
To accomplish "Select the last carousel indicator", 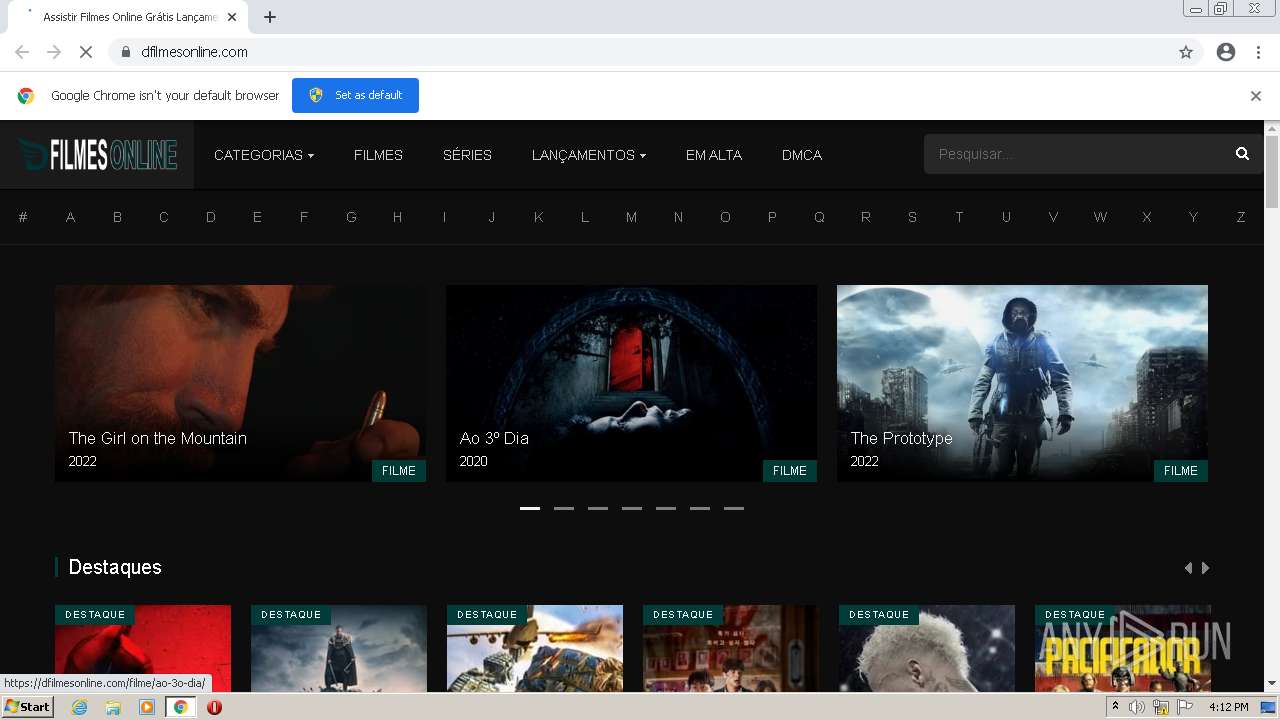I will tap(734, 508).
